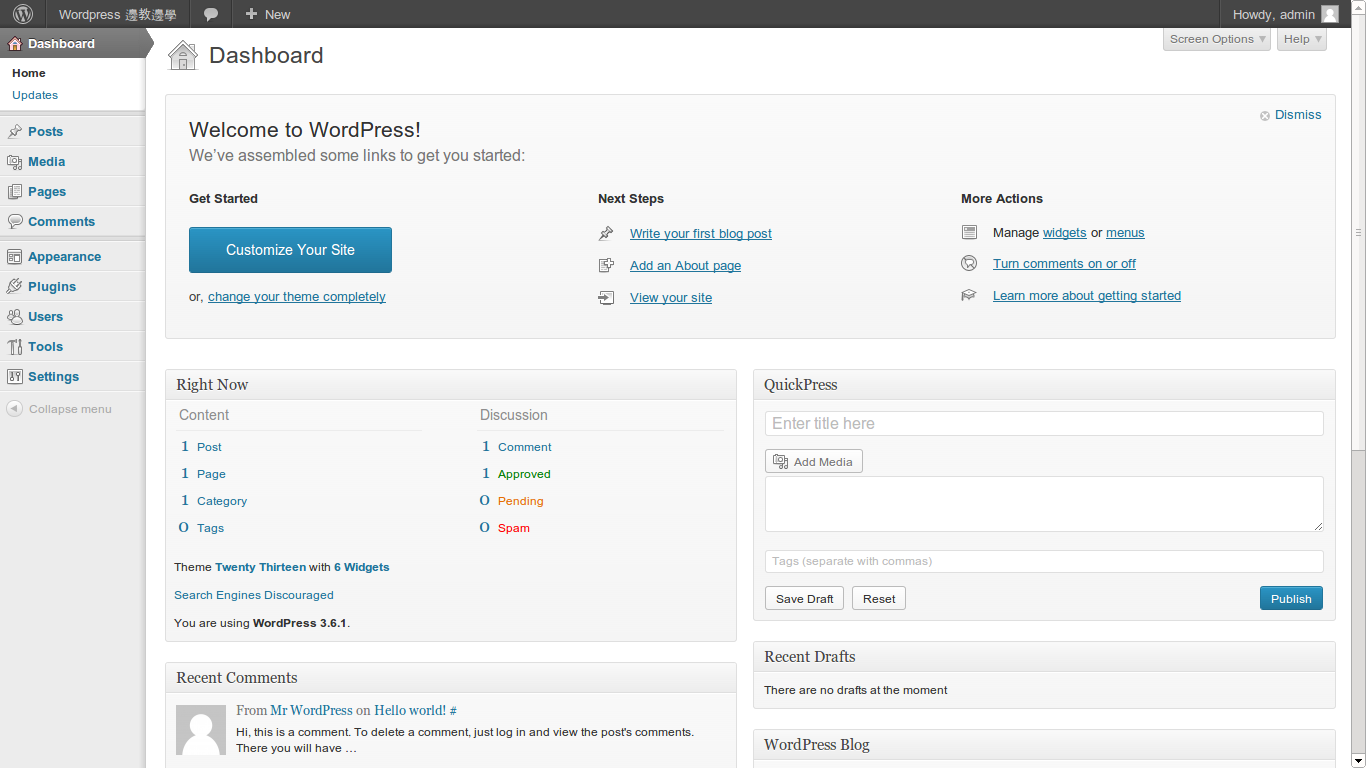
Task: Click the Pages icon in sidebar
Action: pos(15,191)
